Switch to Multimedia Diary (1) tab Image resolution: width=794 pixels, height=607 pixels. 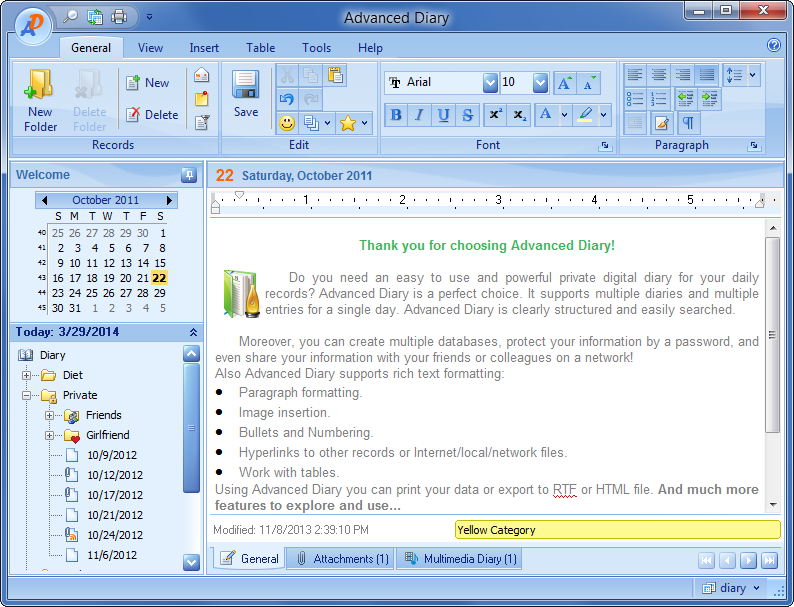461,559
